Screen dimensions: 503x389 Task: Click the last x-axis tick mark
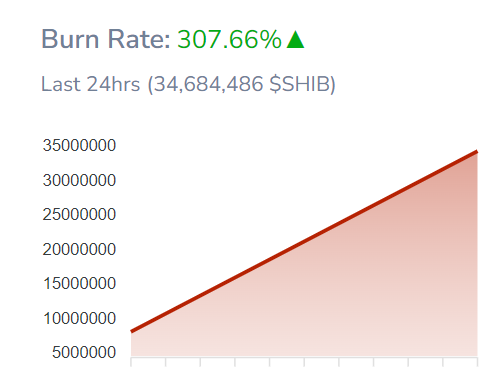[478, 362]
